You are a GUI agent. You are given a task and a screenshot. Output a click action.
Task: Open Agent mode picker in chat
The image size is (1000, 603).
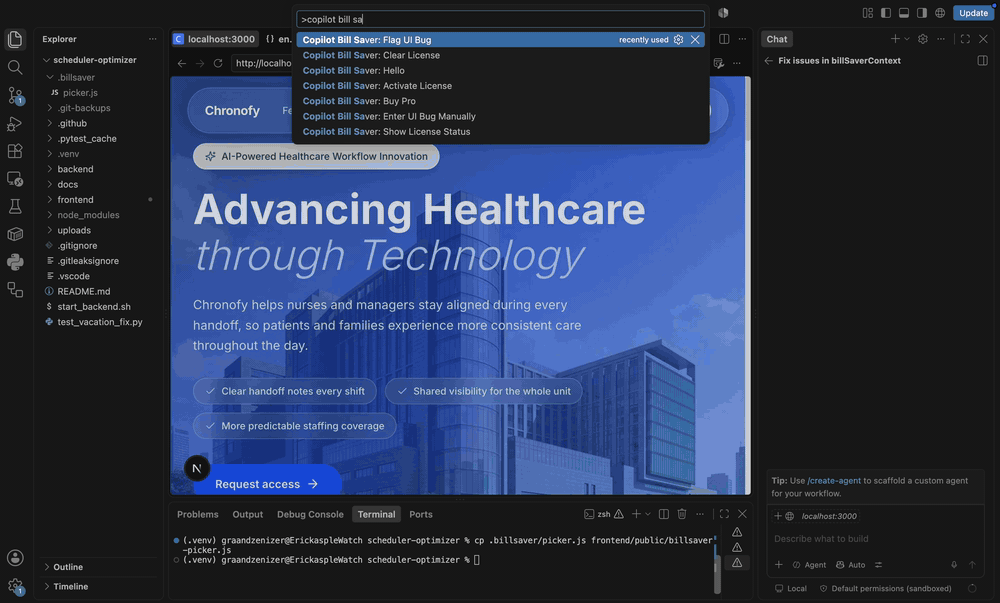(x=809, y=565)
